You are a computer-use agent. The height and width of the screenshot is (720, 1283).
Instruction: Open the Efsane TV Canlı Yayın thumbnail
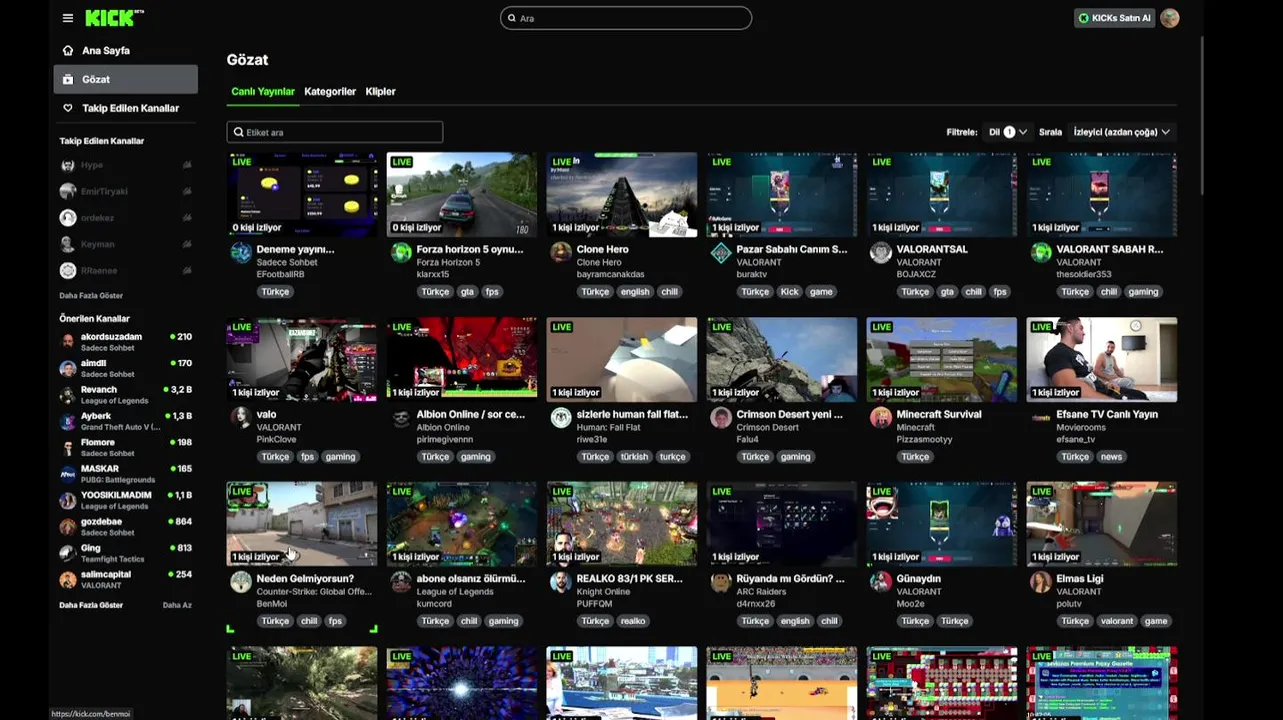(1102, 359)
